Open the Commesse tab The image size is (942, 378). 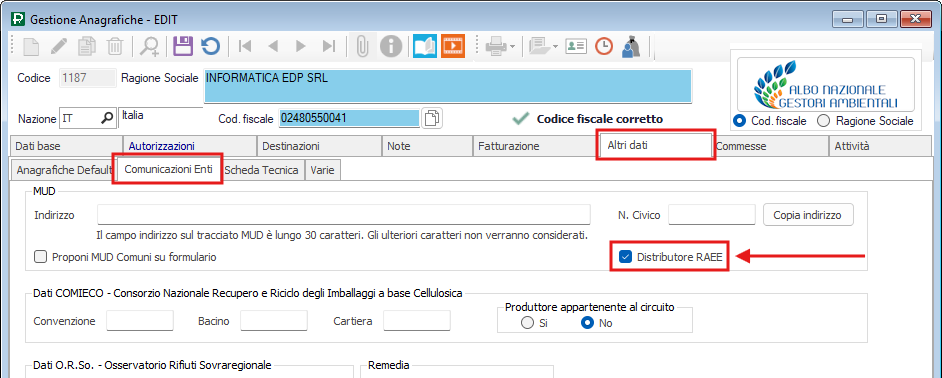[x=771, y=146]
